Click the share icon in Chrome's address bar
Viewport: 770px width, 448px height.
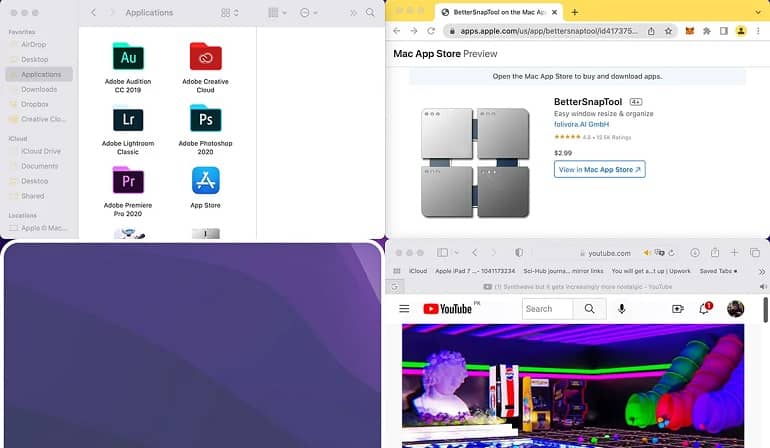tap(651, 31)
